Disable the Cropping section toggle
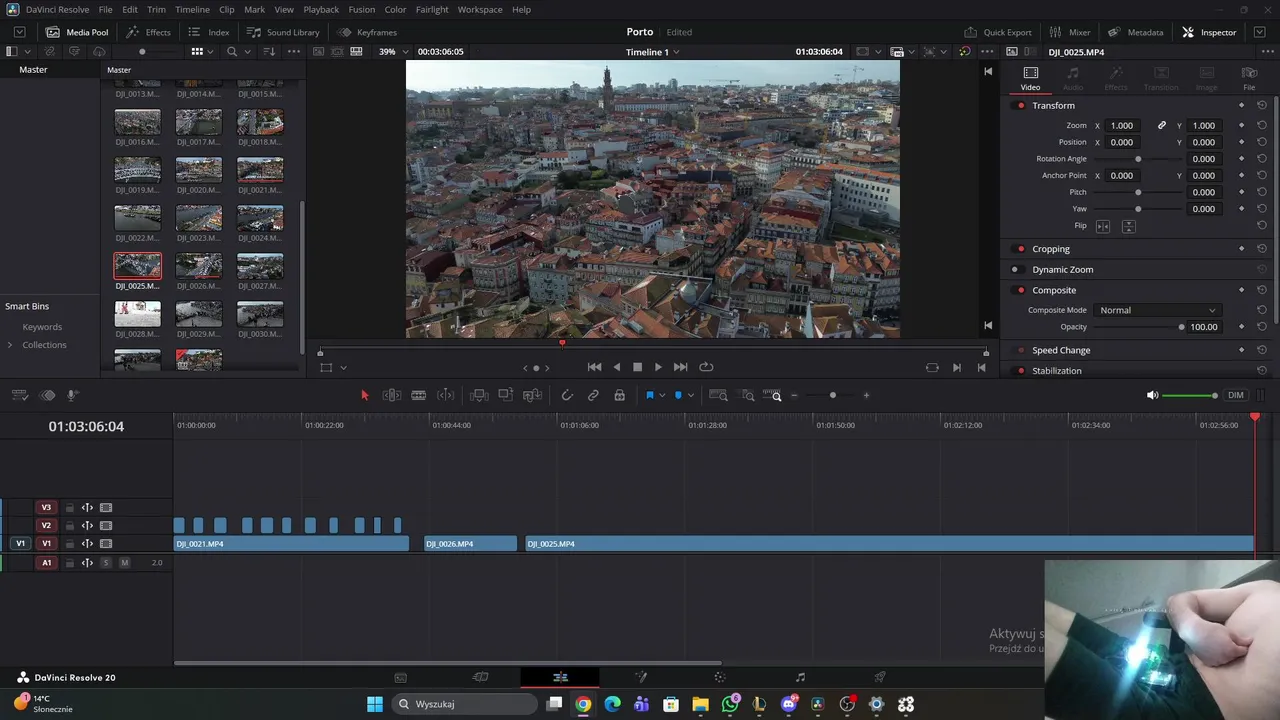This screenshot has width=1280, height=720. pos(1020,249)
